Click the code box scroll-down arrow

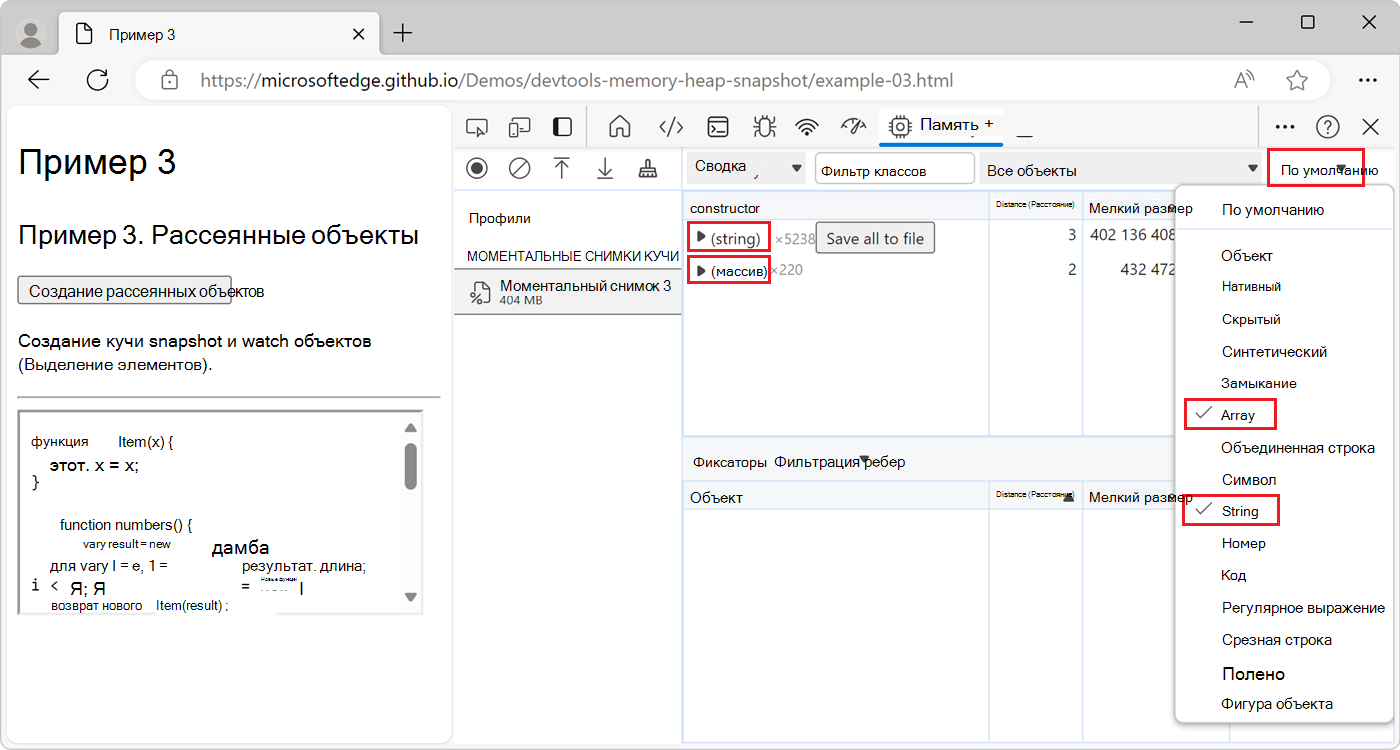pos(410,597)
